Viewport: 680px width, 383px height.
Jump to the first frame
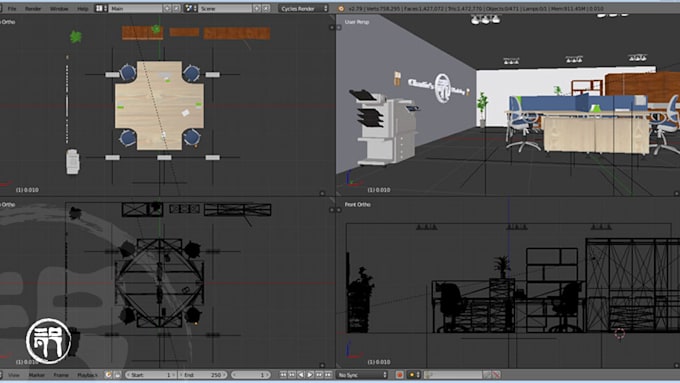tap(283, 375)
